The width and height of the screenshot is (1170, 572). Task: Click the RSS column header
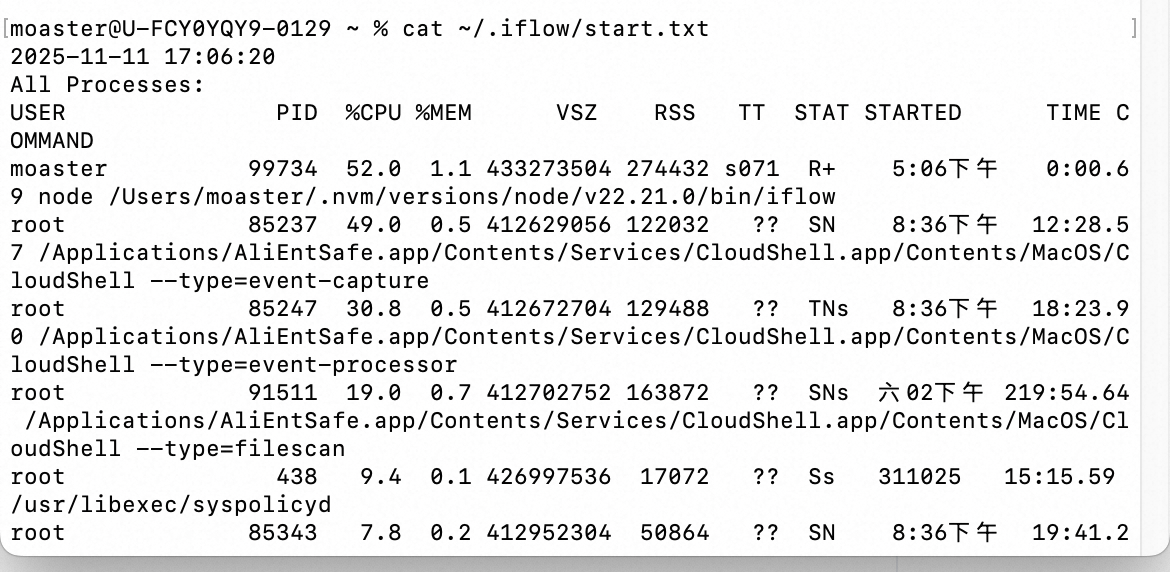pos(674,113)
